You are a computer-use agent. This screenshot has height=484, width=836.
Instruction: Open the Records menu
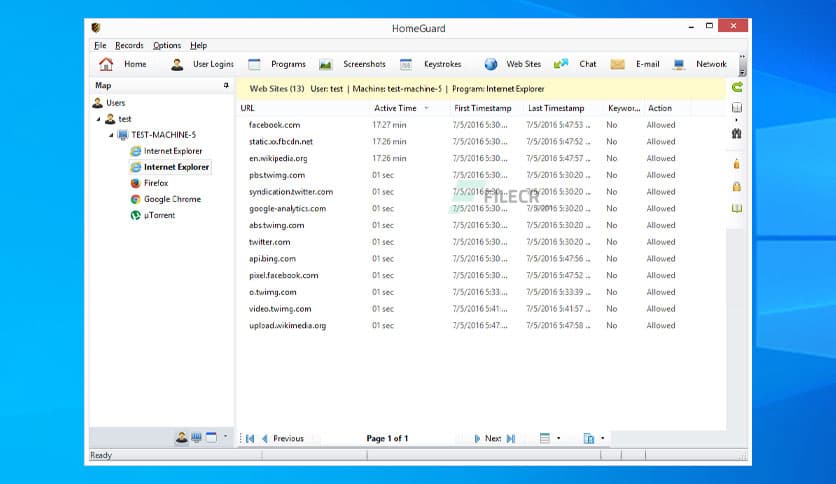(129, 45)
